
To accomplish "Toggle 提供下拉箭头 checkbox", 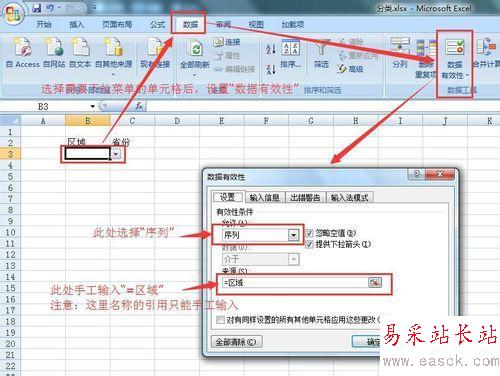I will tap(309, 244).
